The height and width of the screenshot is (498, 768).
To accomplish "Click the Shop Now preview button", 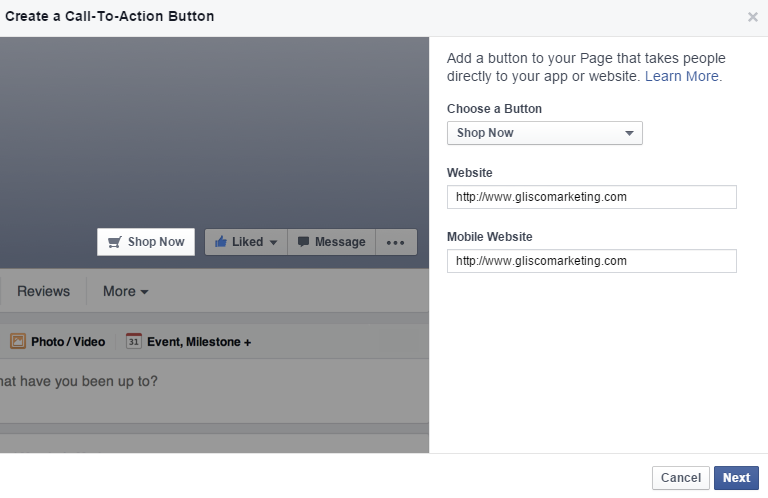I will coord(146,242).
